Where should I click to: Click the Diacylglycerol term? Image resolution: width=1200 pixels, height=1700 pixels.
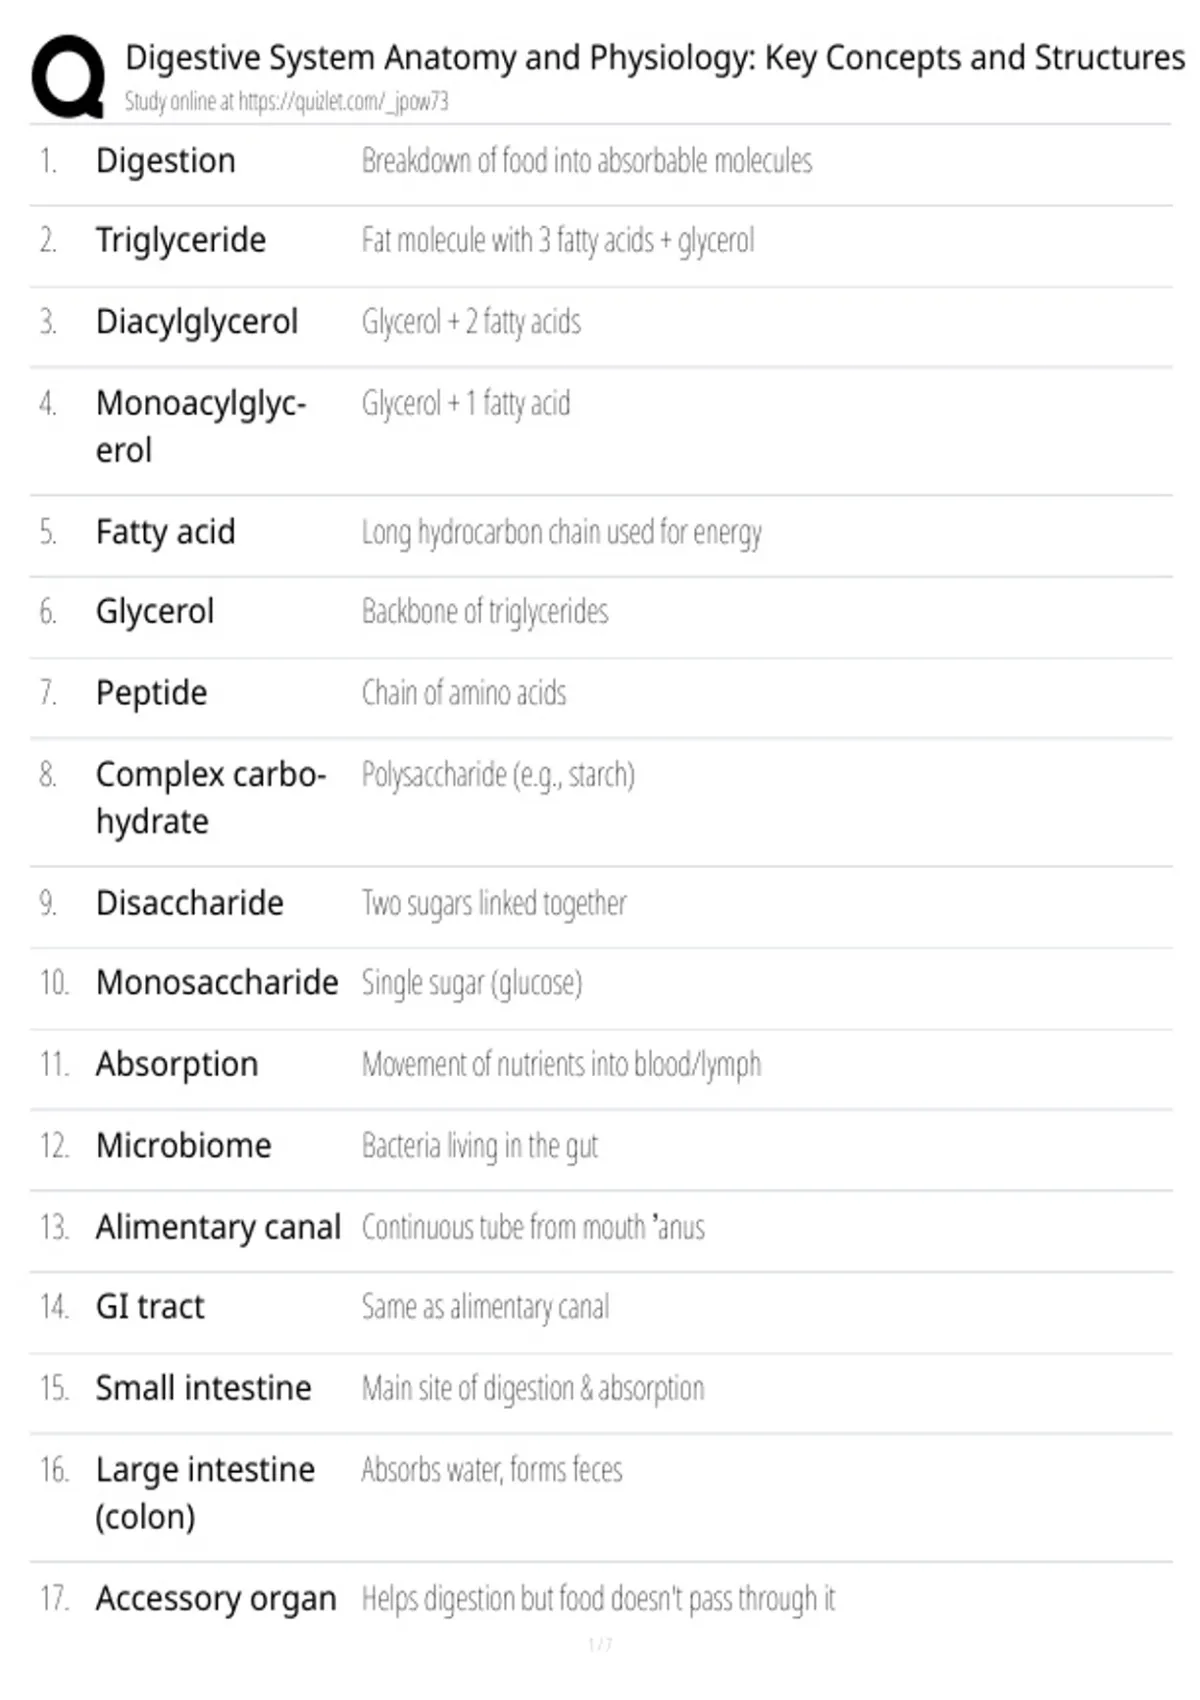pos(197,322)
